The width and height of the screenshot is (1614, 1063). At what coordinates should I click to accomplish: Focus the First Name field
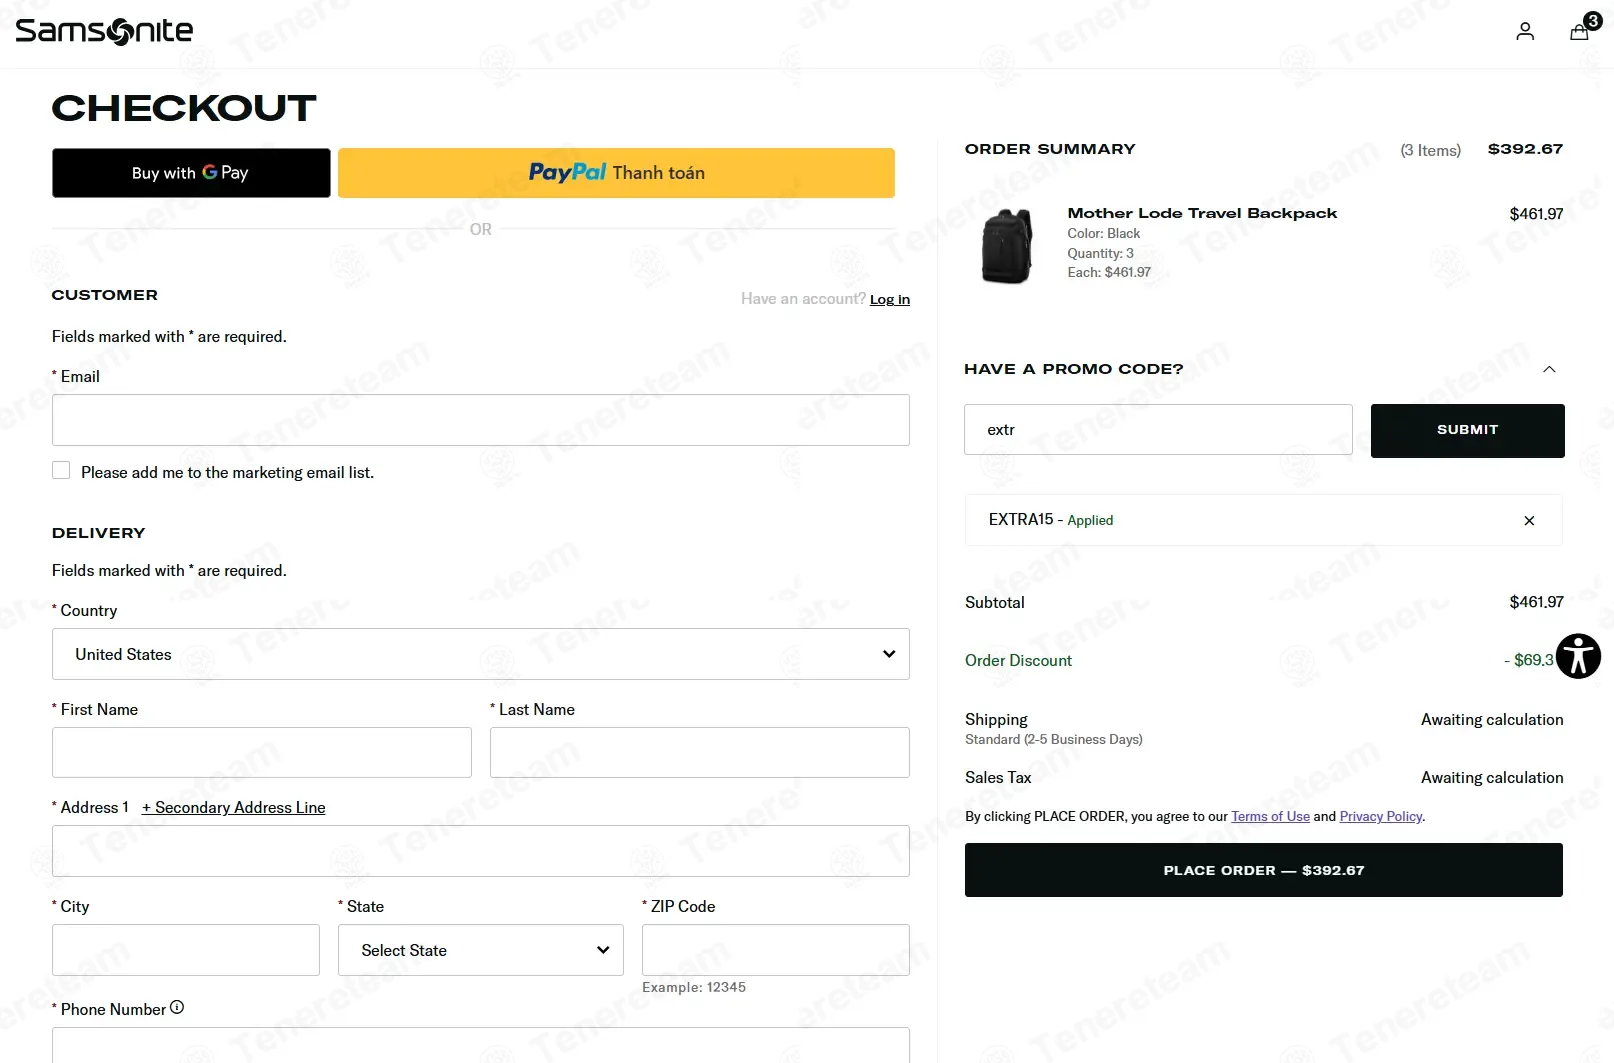coord(262,753)
